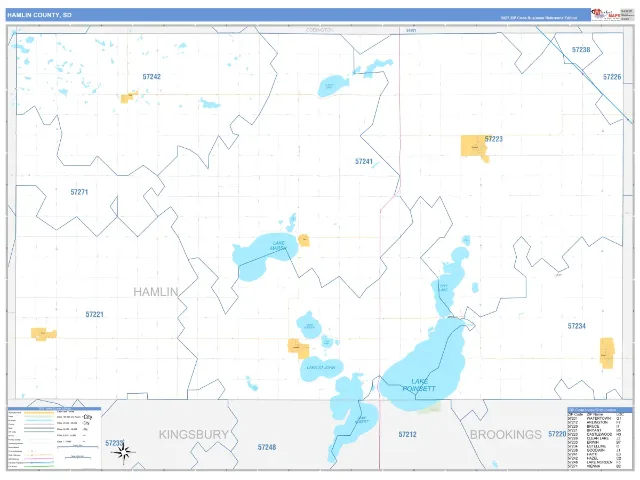The image size is (640, 480).
Task: Click the orange line sample in legend
Action: pyautogui.click(x=39, y=413)
